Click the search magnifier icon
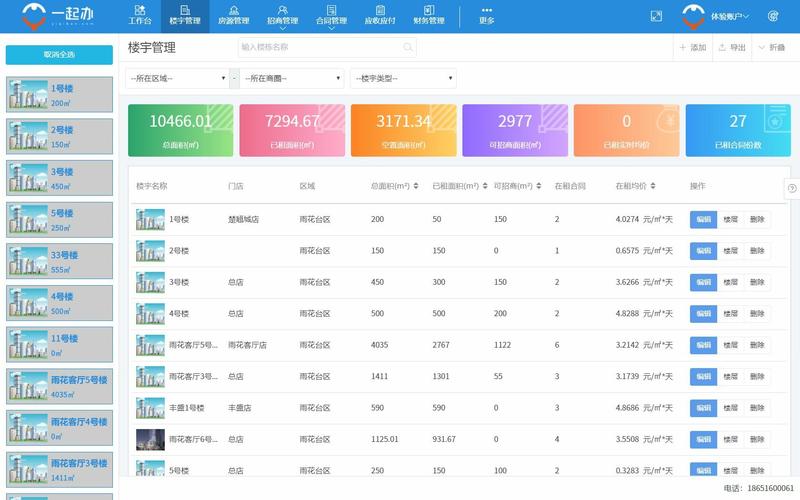Image resolution: width=800 pixels, height=500 pixels. [x=408, y=47]
